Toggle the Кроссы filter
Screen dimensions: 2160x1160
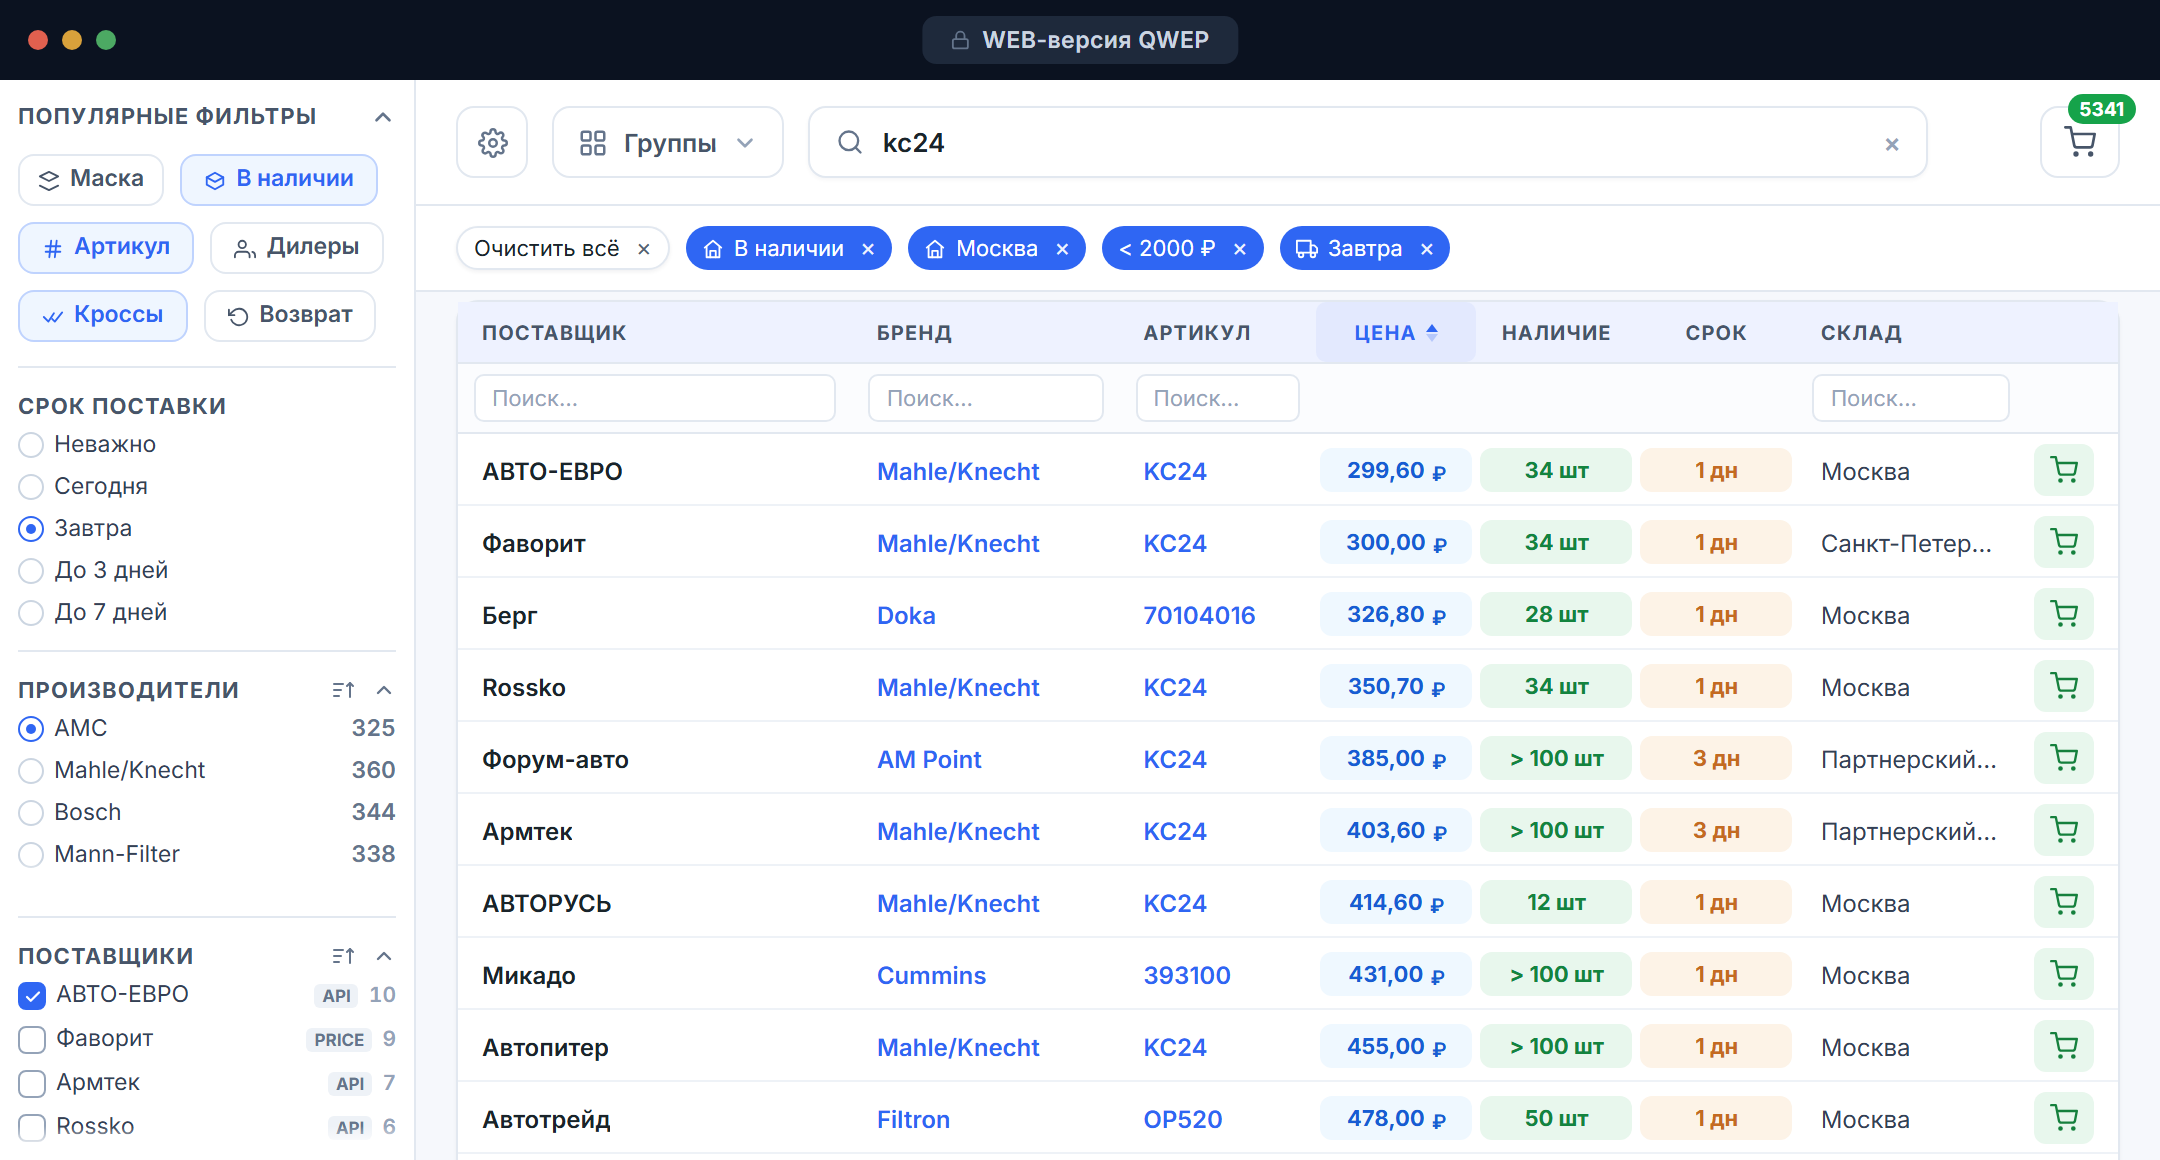(103, 315)
